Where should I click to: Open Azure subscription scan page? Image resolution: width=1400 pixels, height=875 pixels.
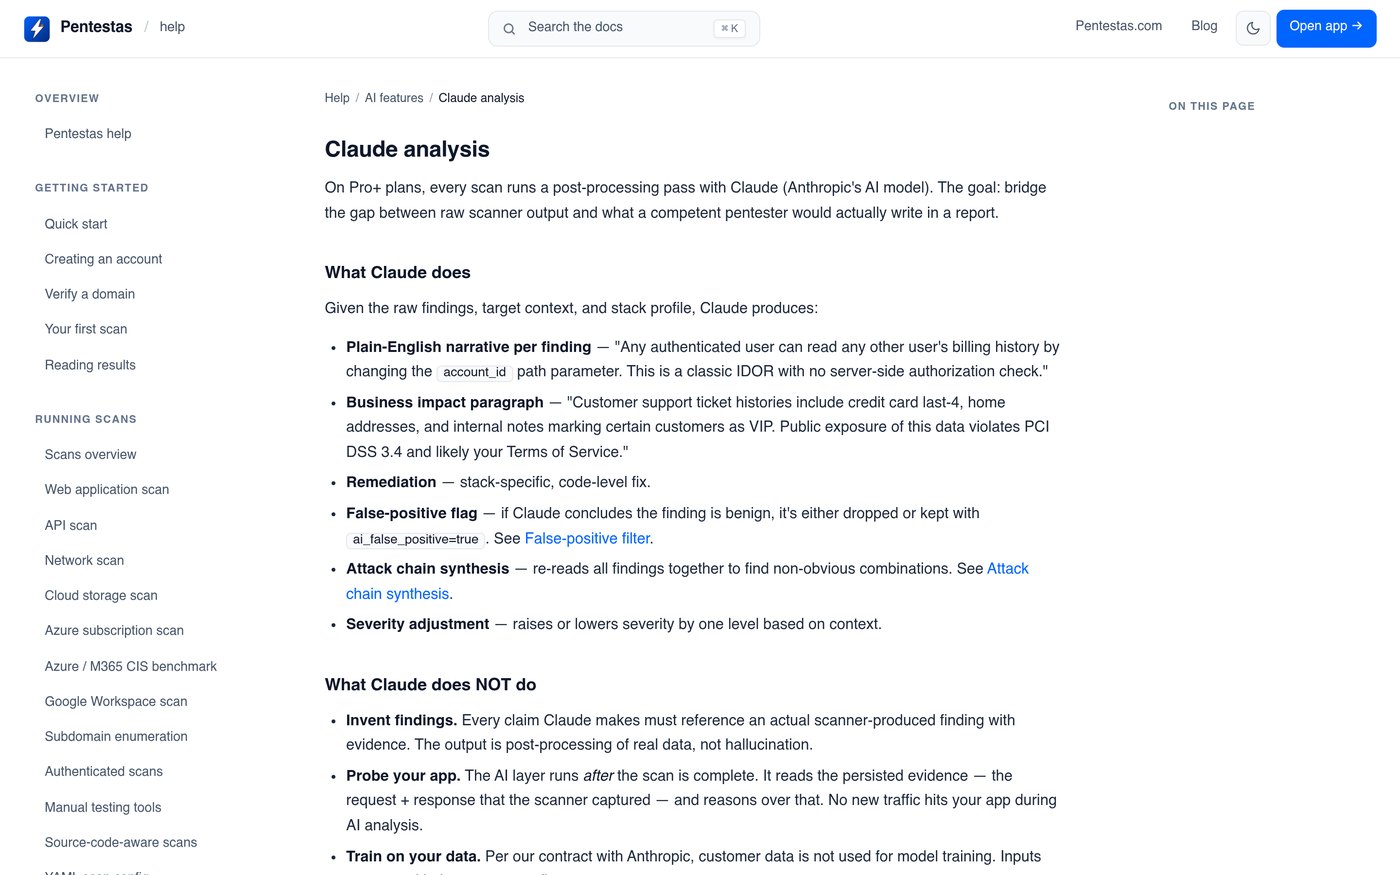pyautogui.click(x=114, y=630)
